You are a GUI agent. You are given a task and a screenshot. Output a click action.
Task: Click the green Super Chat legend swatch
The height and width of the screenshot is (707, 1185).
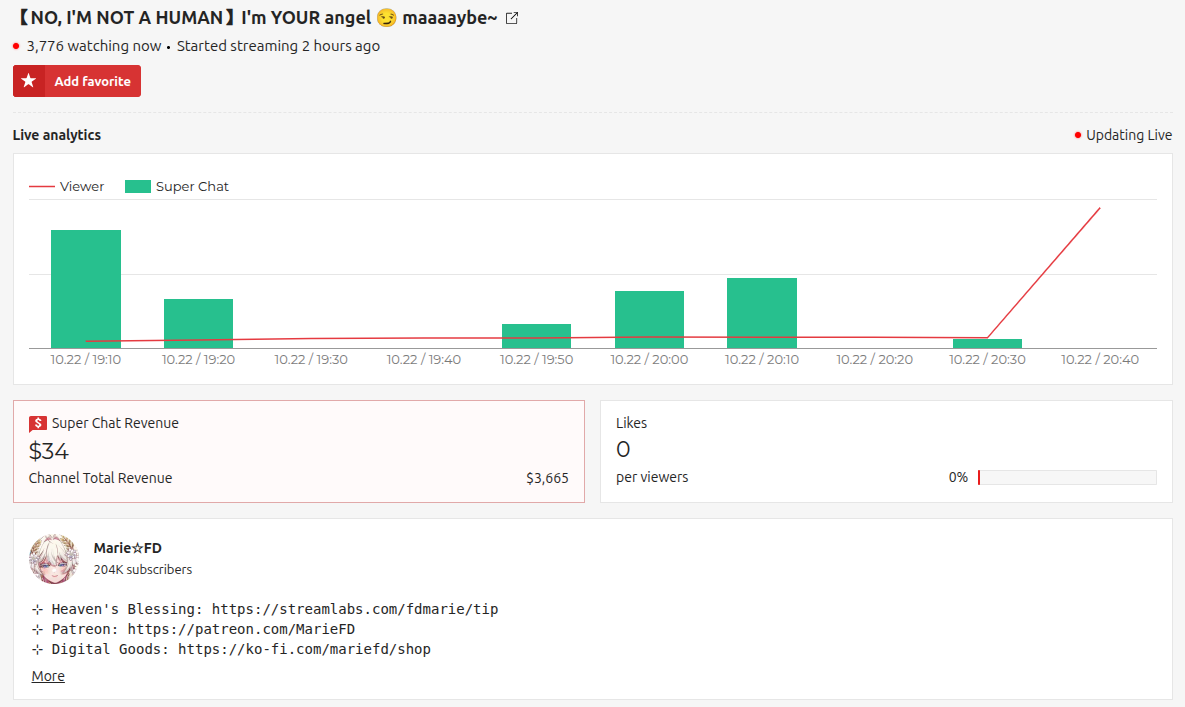point(138,187)
